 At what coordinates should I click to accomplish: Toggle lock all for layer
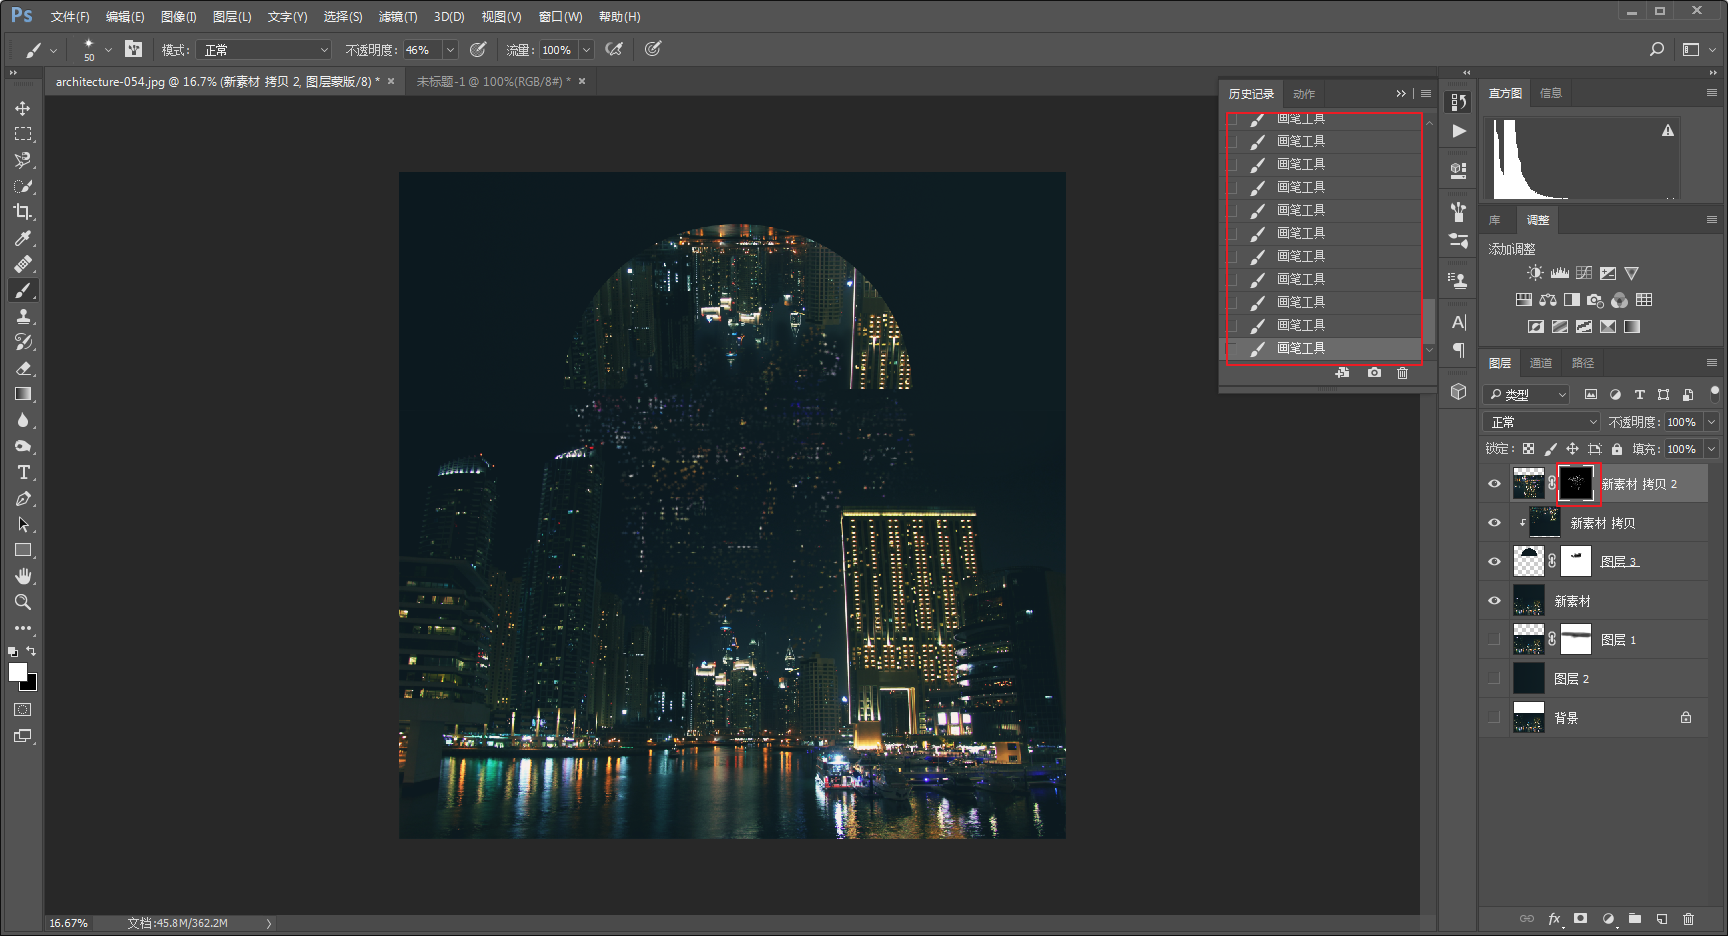pyautogui.click(x=1617, y=449)
